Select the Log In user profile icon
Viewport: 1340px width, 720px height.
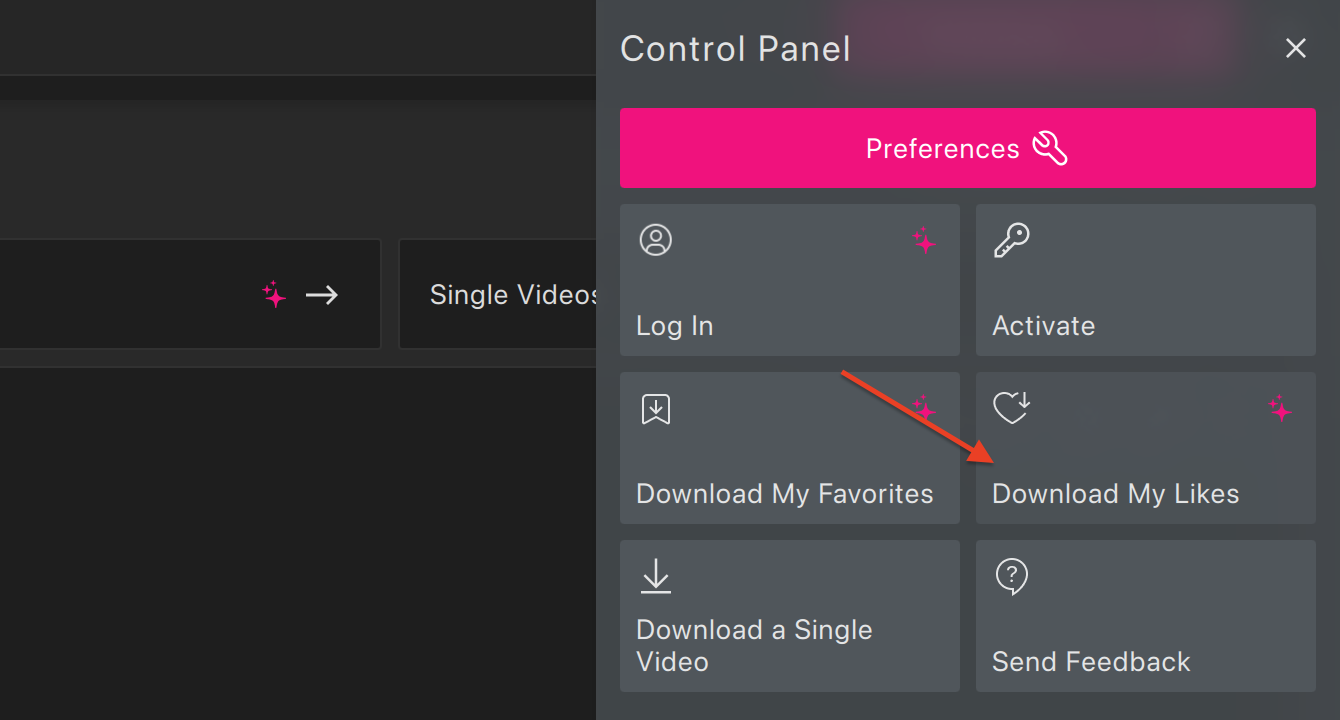tap(655, 240)
